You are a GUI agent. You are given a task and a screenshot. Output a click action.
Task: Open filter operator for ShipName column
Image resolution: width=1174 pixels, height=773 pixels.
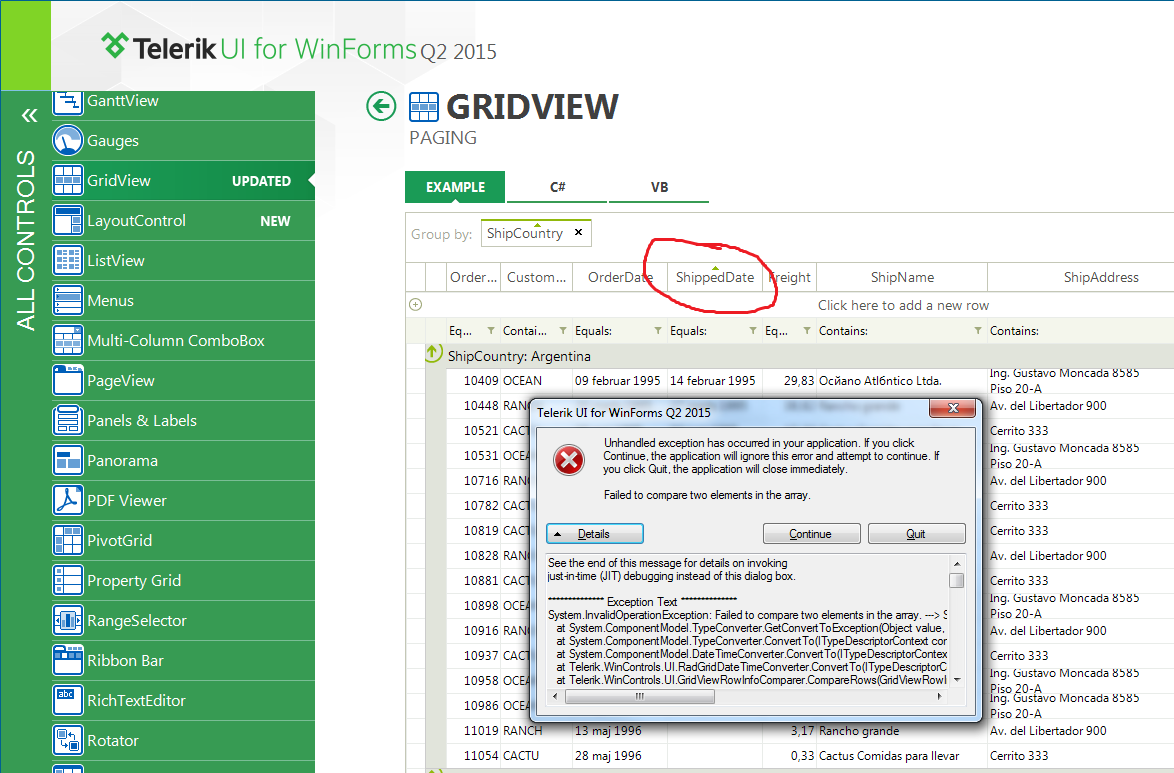[977, 330]
